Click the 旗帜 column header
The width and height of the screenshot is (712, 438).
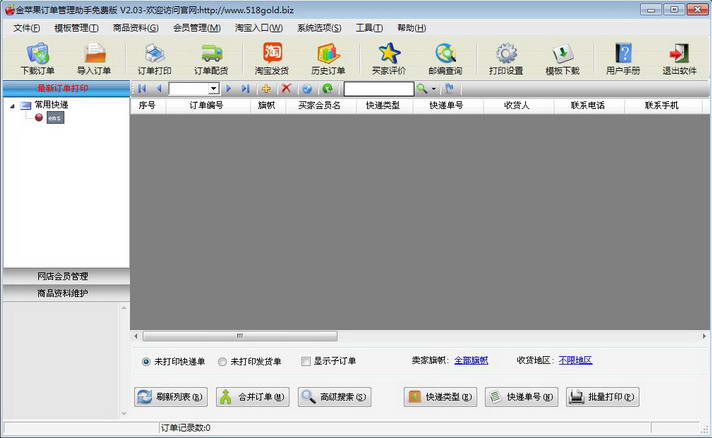pos(268,105)
